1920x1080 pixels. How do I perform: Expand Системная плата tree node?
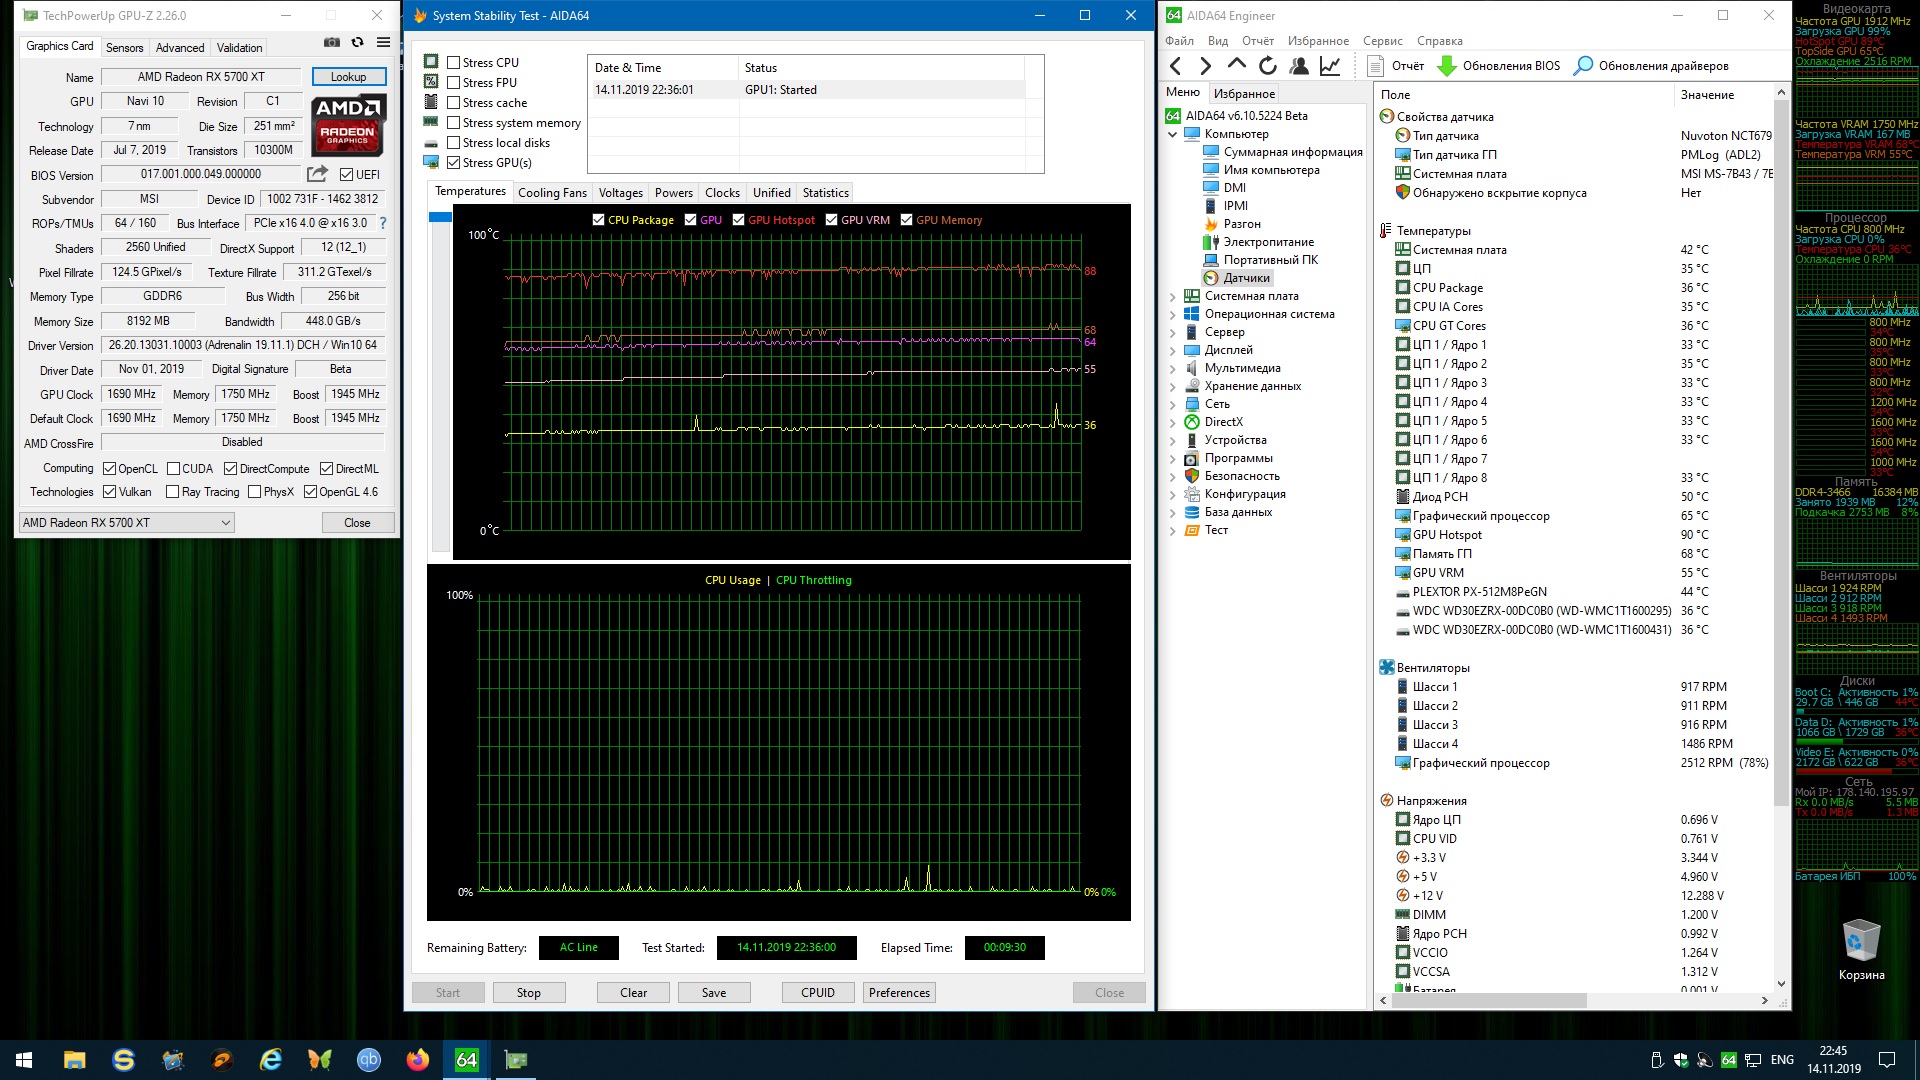point(1173,297)
